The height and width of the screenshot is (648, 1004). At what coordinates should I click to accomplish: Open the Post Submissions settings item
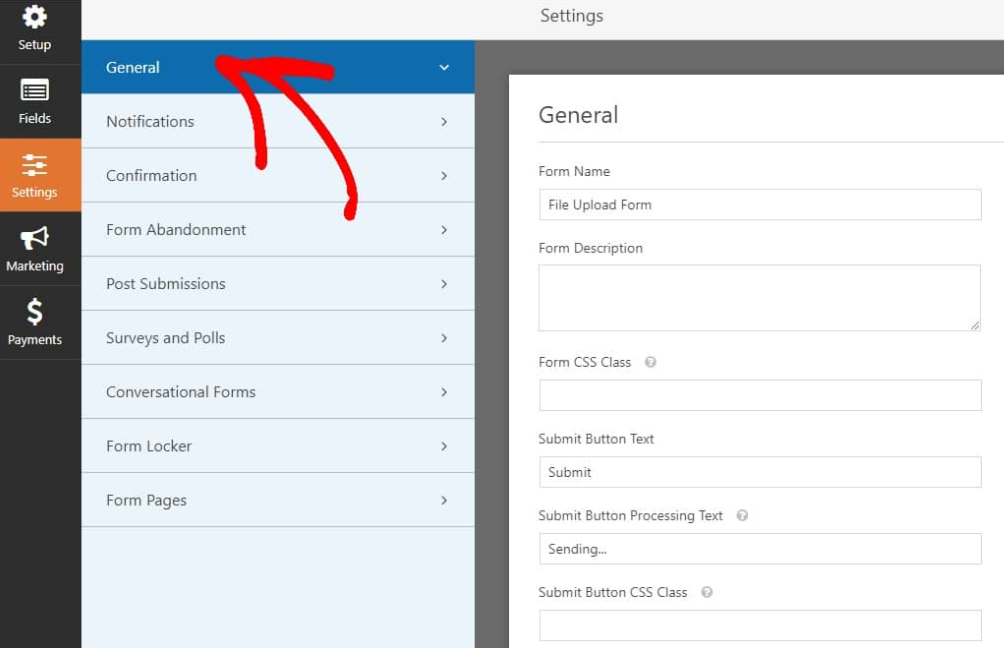(x=278, y=284)
